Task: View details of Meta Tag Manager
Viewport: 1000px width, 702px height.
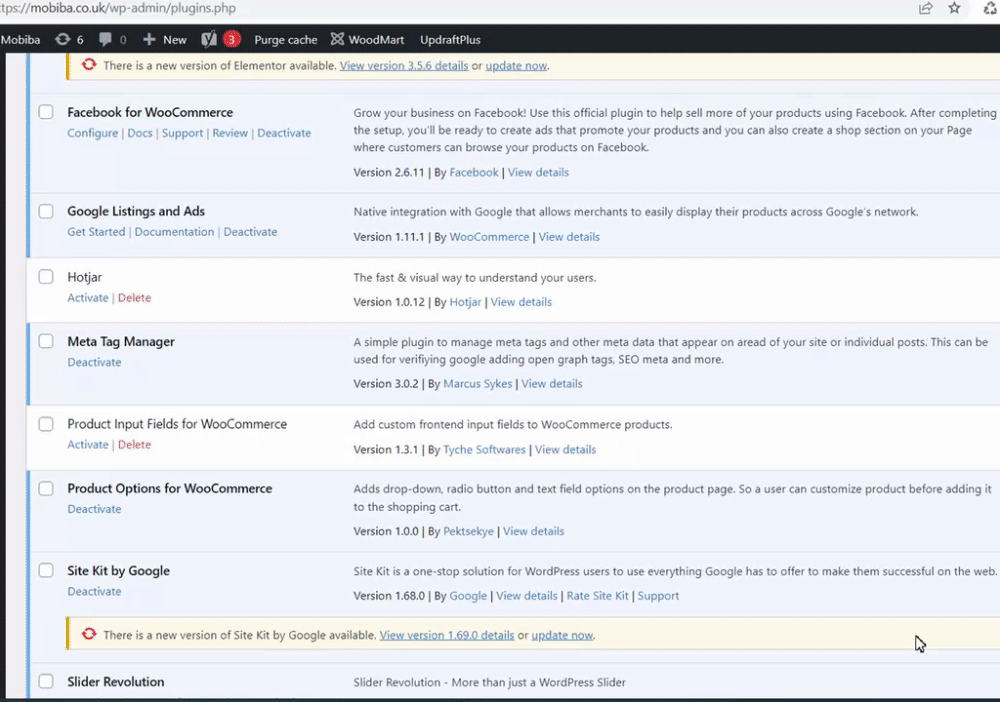Action: (x=552, y=383)
